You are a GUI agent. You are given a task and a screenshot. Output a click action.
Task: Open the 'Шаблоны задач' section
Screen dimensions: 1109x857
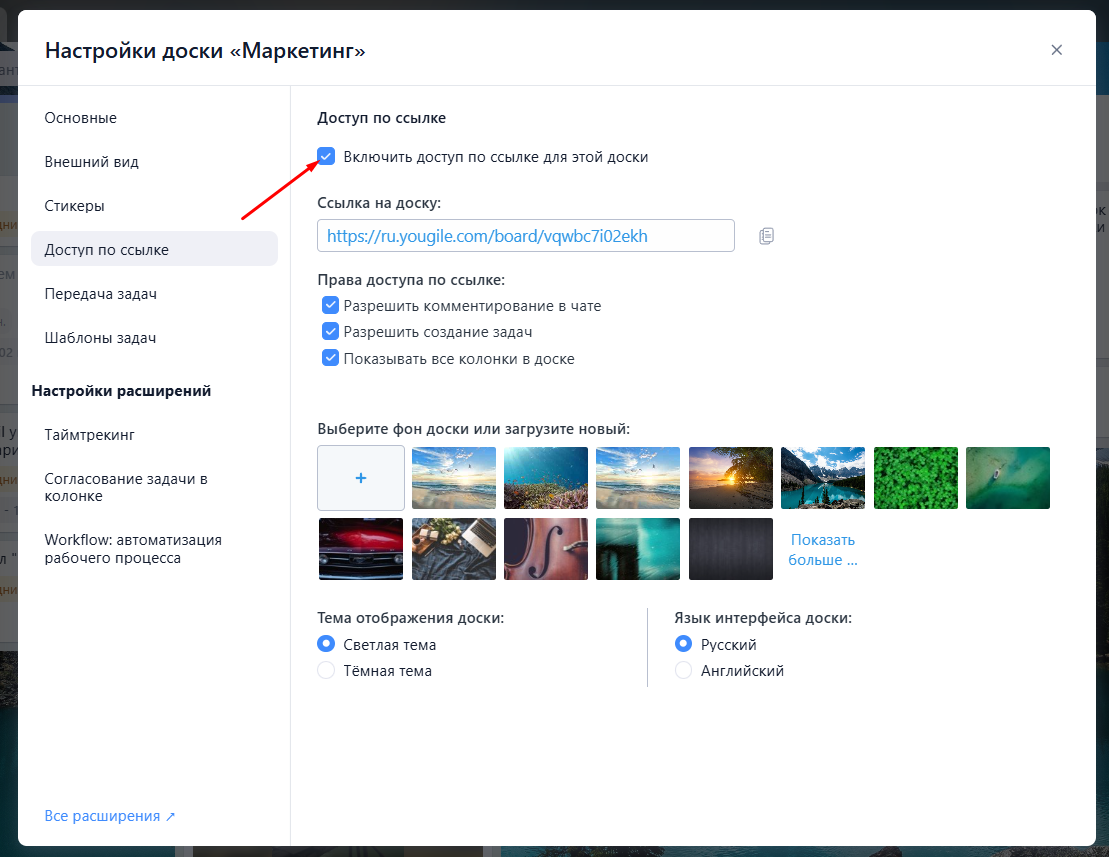click(154, 338)
